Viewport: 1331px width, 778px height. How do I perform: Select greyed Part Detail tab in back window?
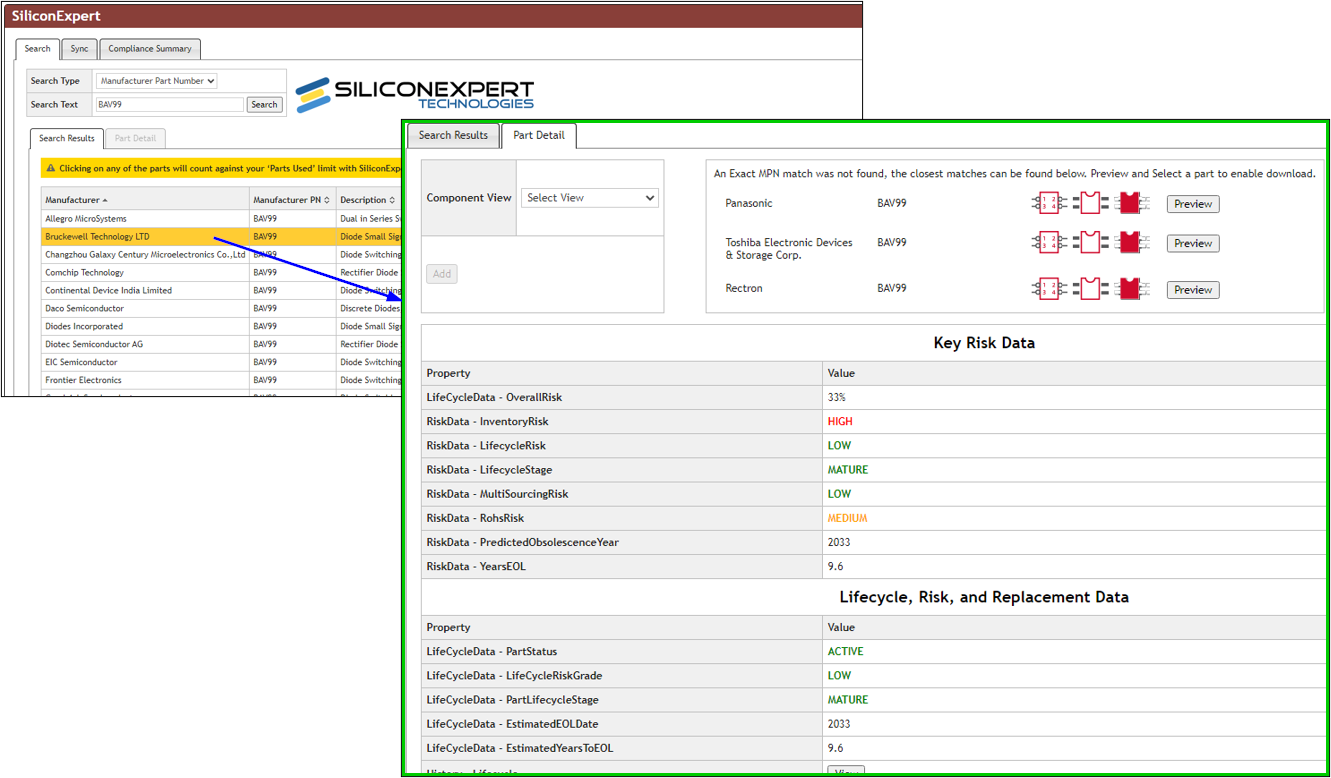(135, 139)
